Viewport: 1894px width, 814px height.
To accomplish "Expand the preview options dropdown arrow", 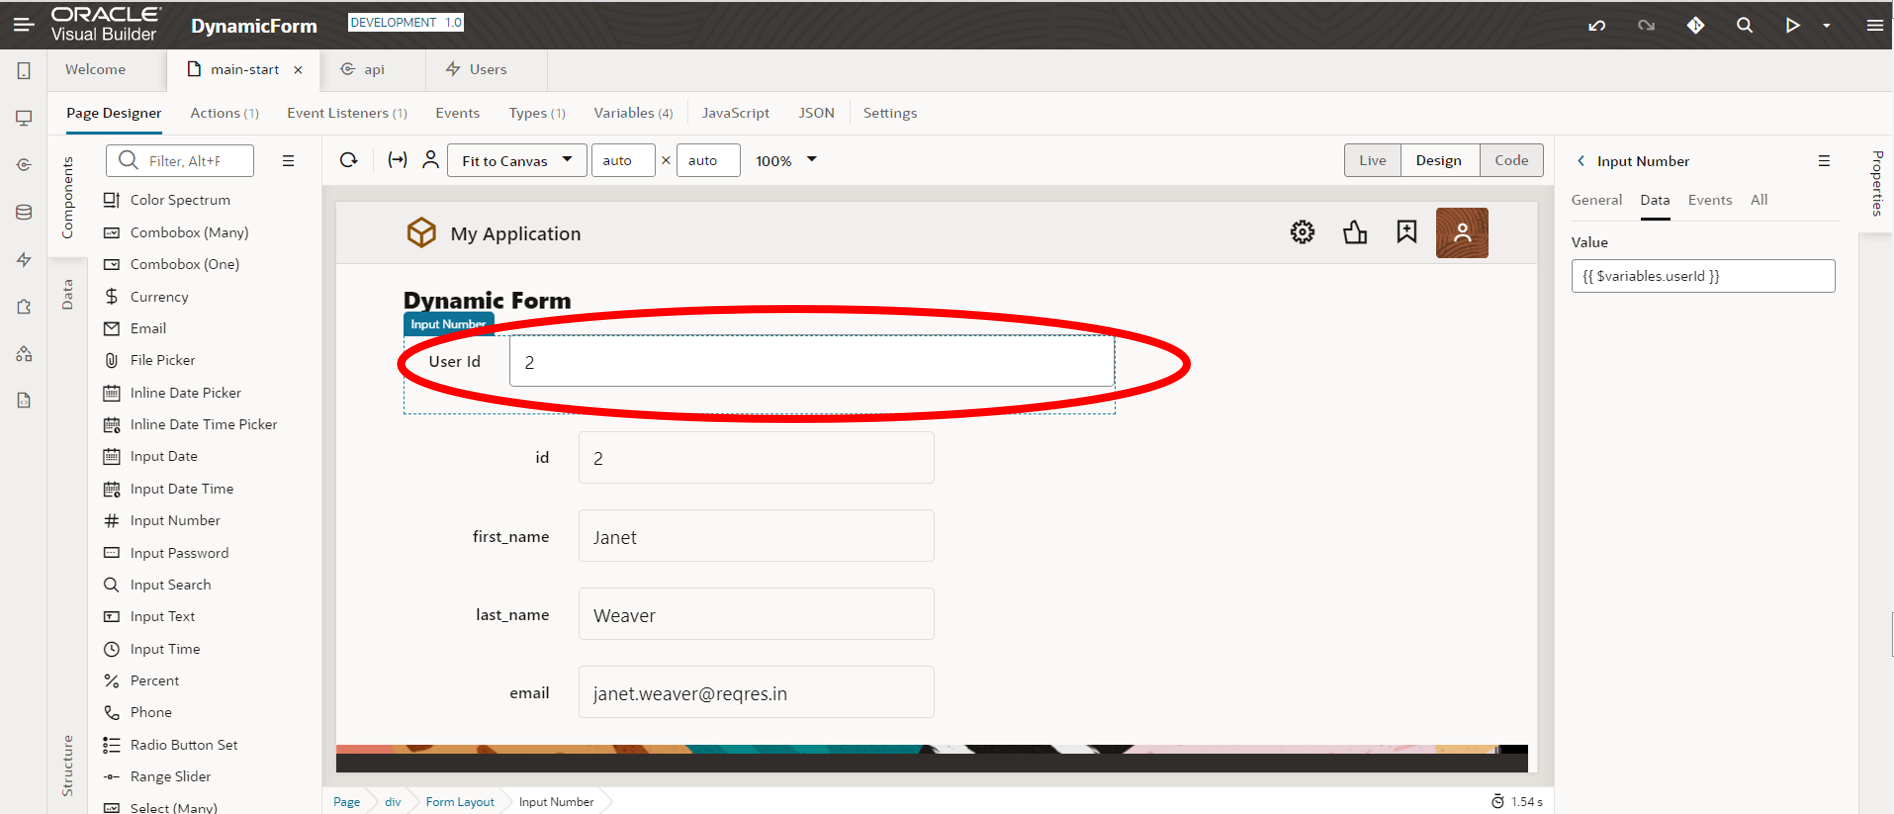I will pos(1826,26).
